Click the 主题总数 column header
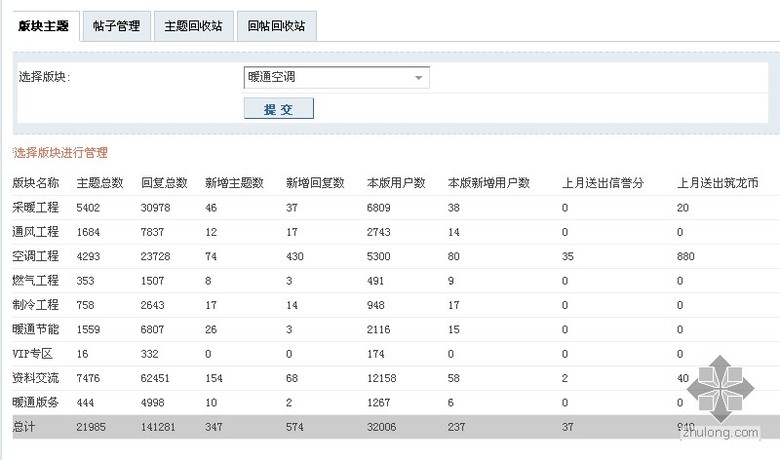The height and width of the screenshot is (460, 780). click(100, 183)
